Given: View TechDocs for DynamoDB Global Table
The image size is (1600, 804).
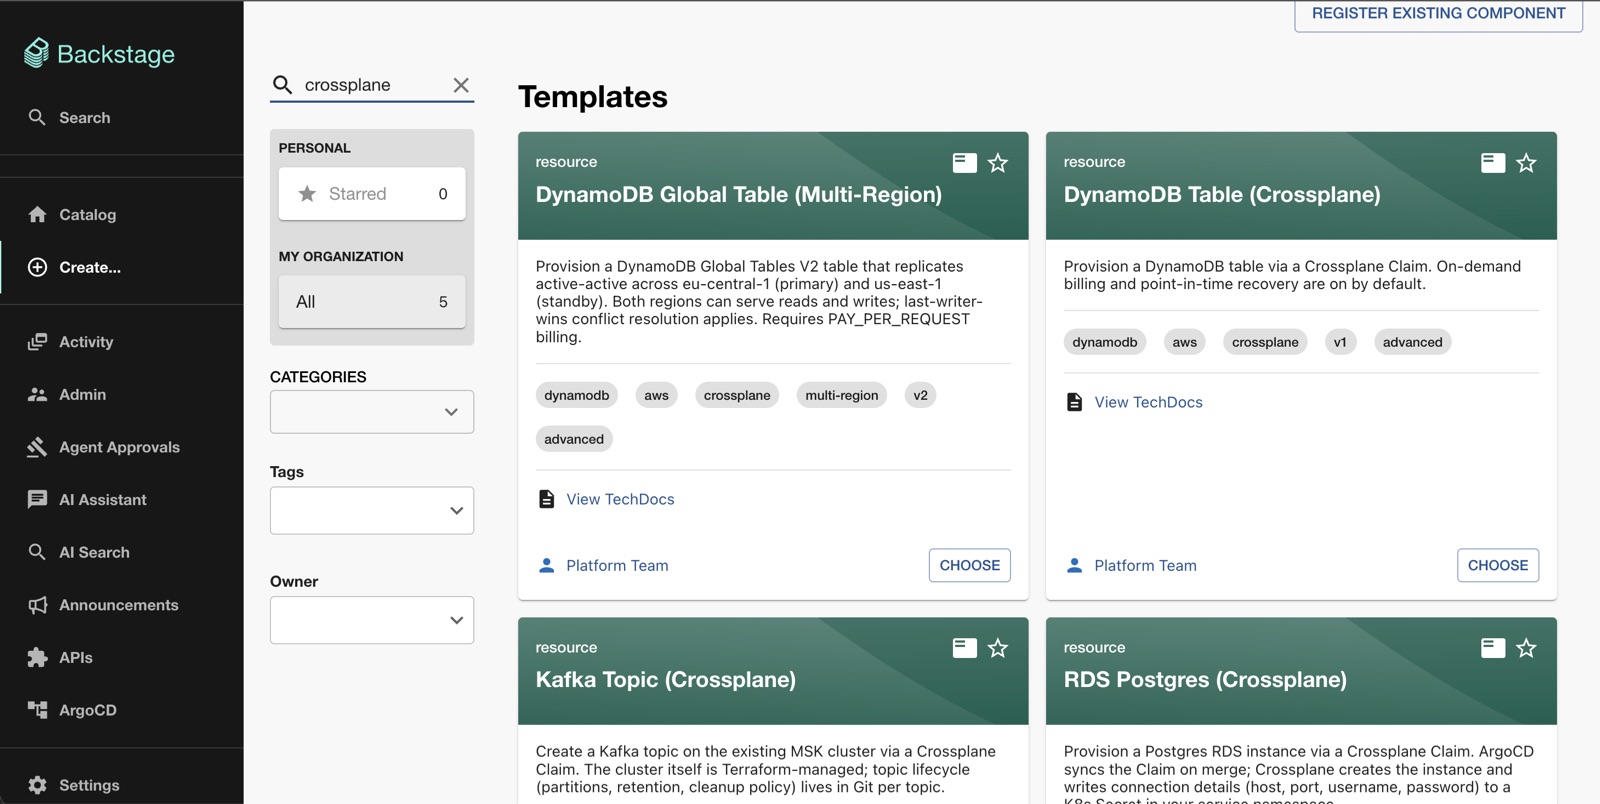Looking at the screenshot, I should coord(620,499).
